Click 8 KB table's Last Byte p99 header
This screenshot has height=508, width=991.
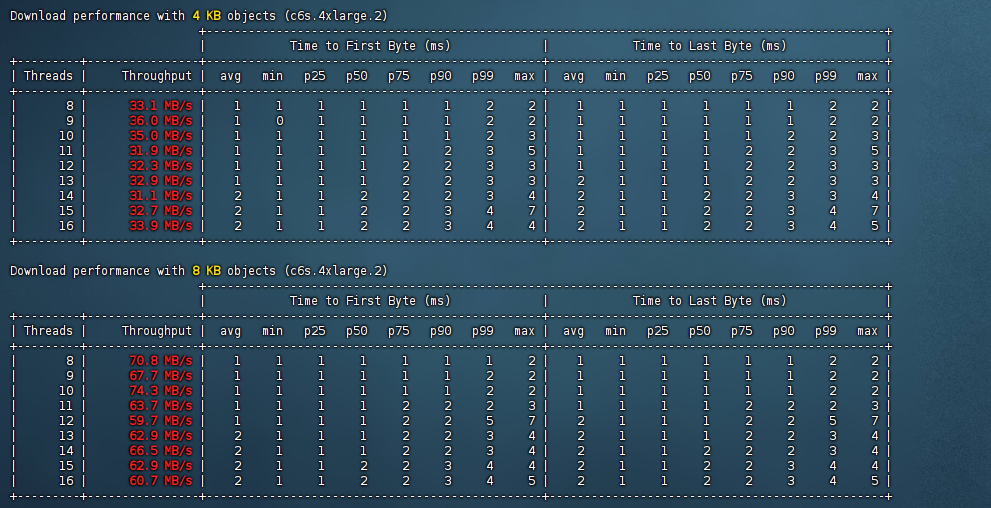pyautogui.click(x=825, y=331)
